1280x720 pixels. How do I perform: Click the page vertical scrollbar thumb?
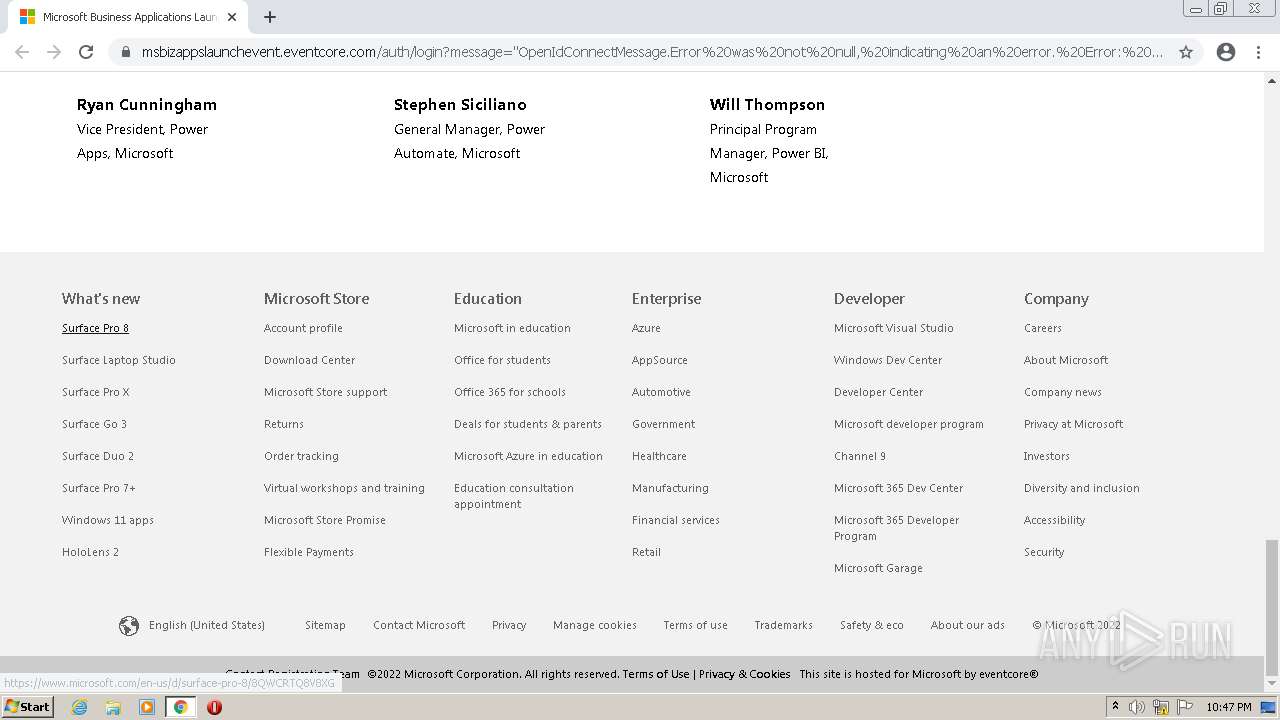coord(1272,607)
